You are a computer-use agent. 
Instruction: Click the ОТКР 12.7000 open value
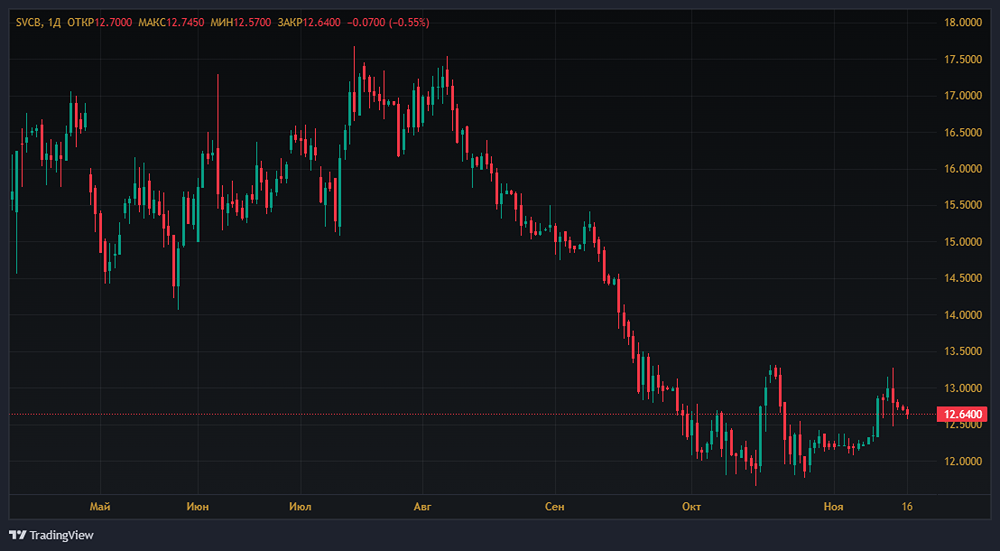pyautogui.click(x=99, y=22)
